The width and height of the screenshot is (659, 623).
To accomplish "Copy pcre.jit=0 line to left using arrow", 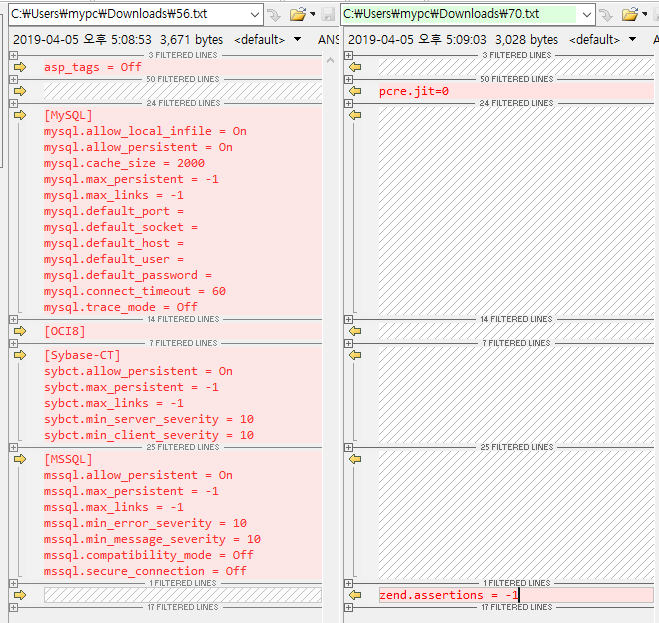I will (355, 91).
